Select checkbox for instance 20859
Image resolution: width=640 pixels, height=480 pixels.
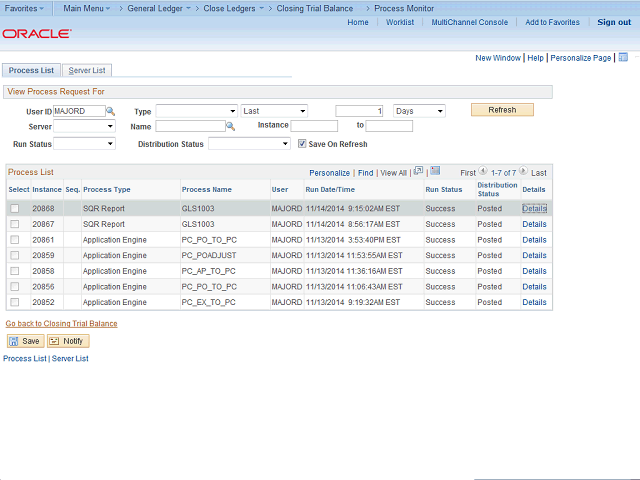click(14, 256)
